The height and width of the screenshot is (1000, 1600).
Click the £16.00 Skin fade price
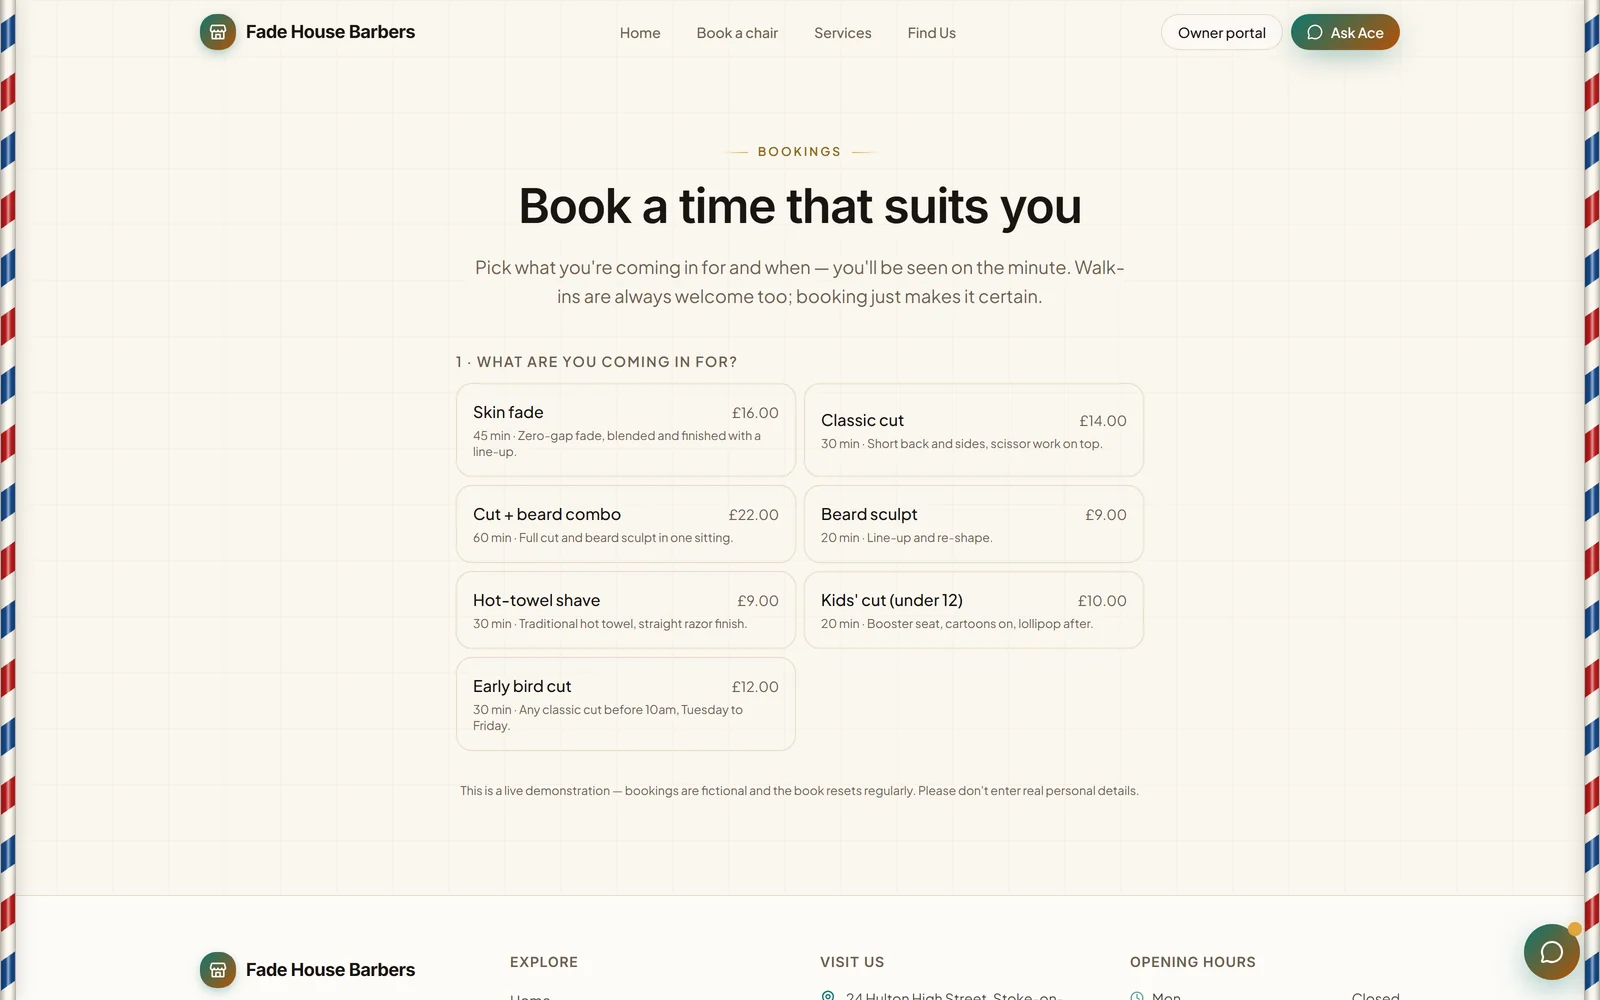click(x=755, y=413)
